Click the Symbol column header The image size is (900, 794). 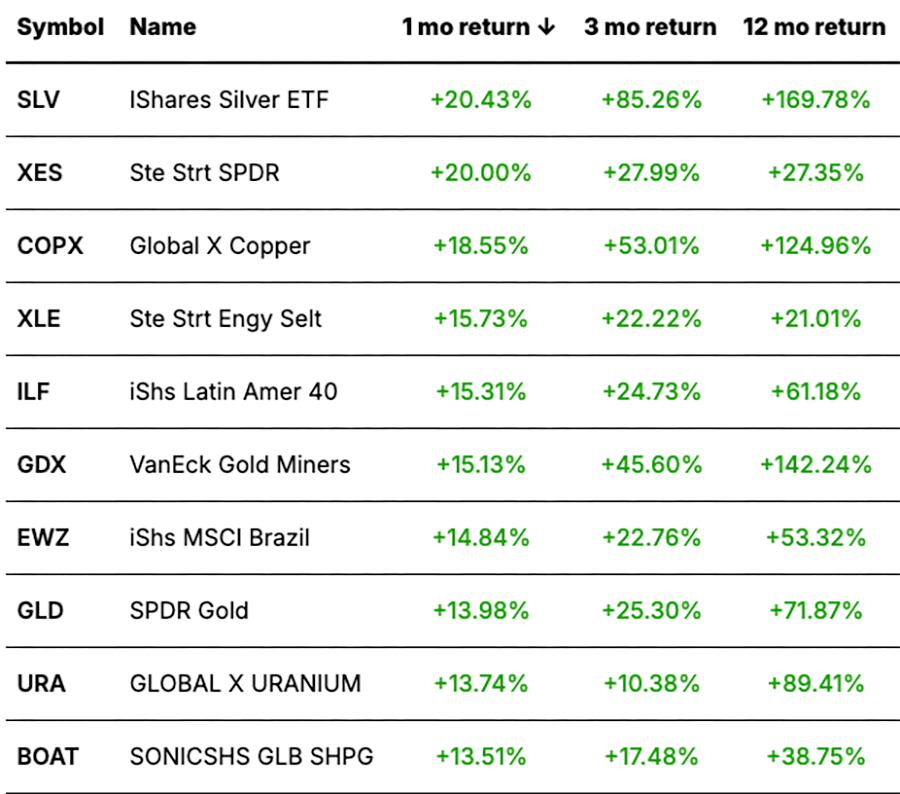60,27
